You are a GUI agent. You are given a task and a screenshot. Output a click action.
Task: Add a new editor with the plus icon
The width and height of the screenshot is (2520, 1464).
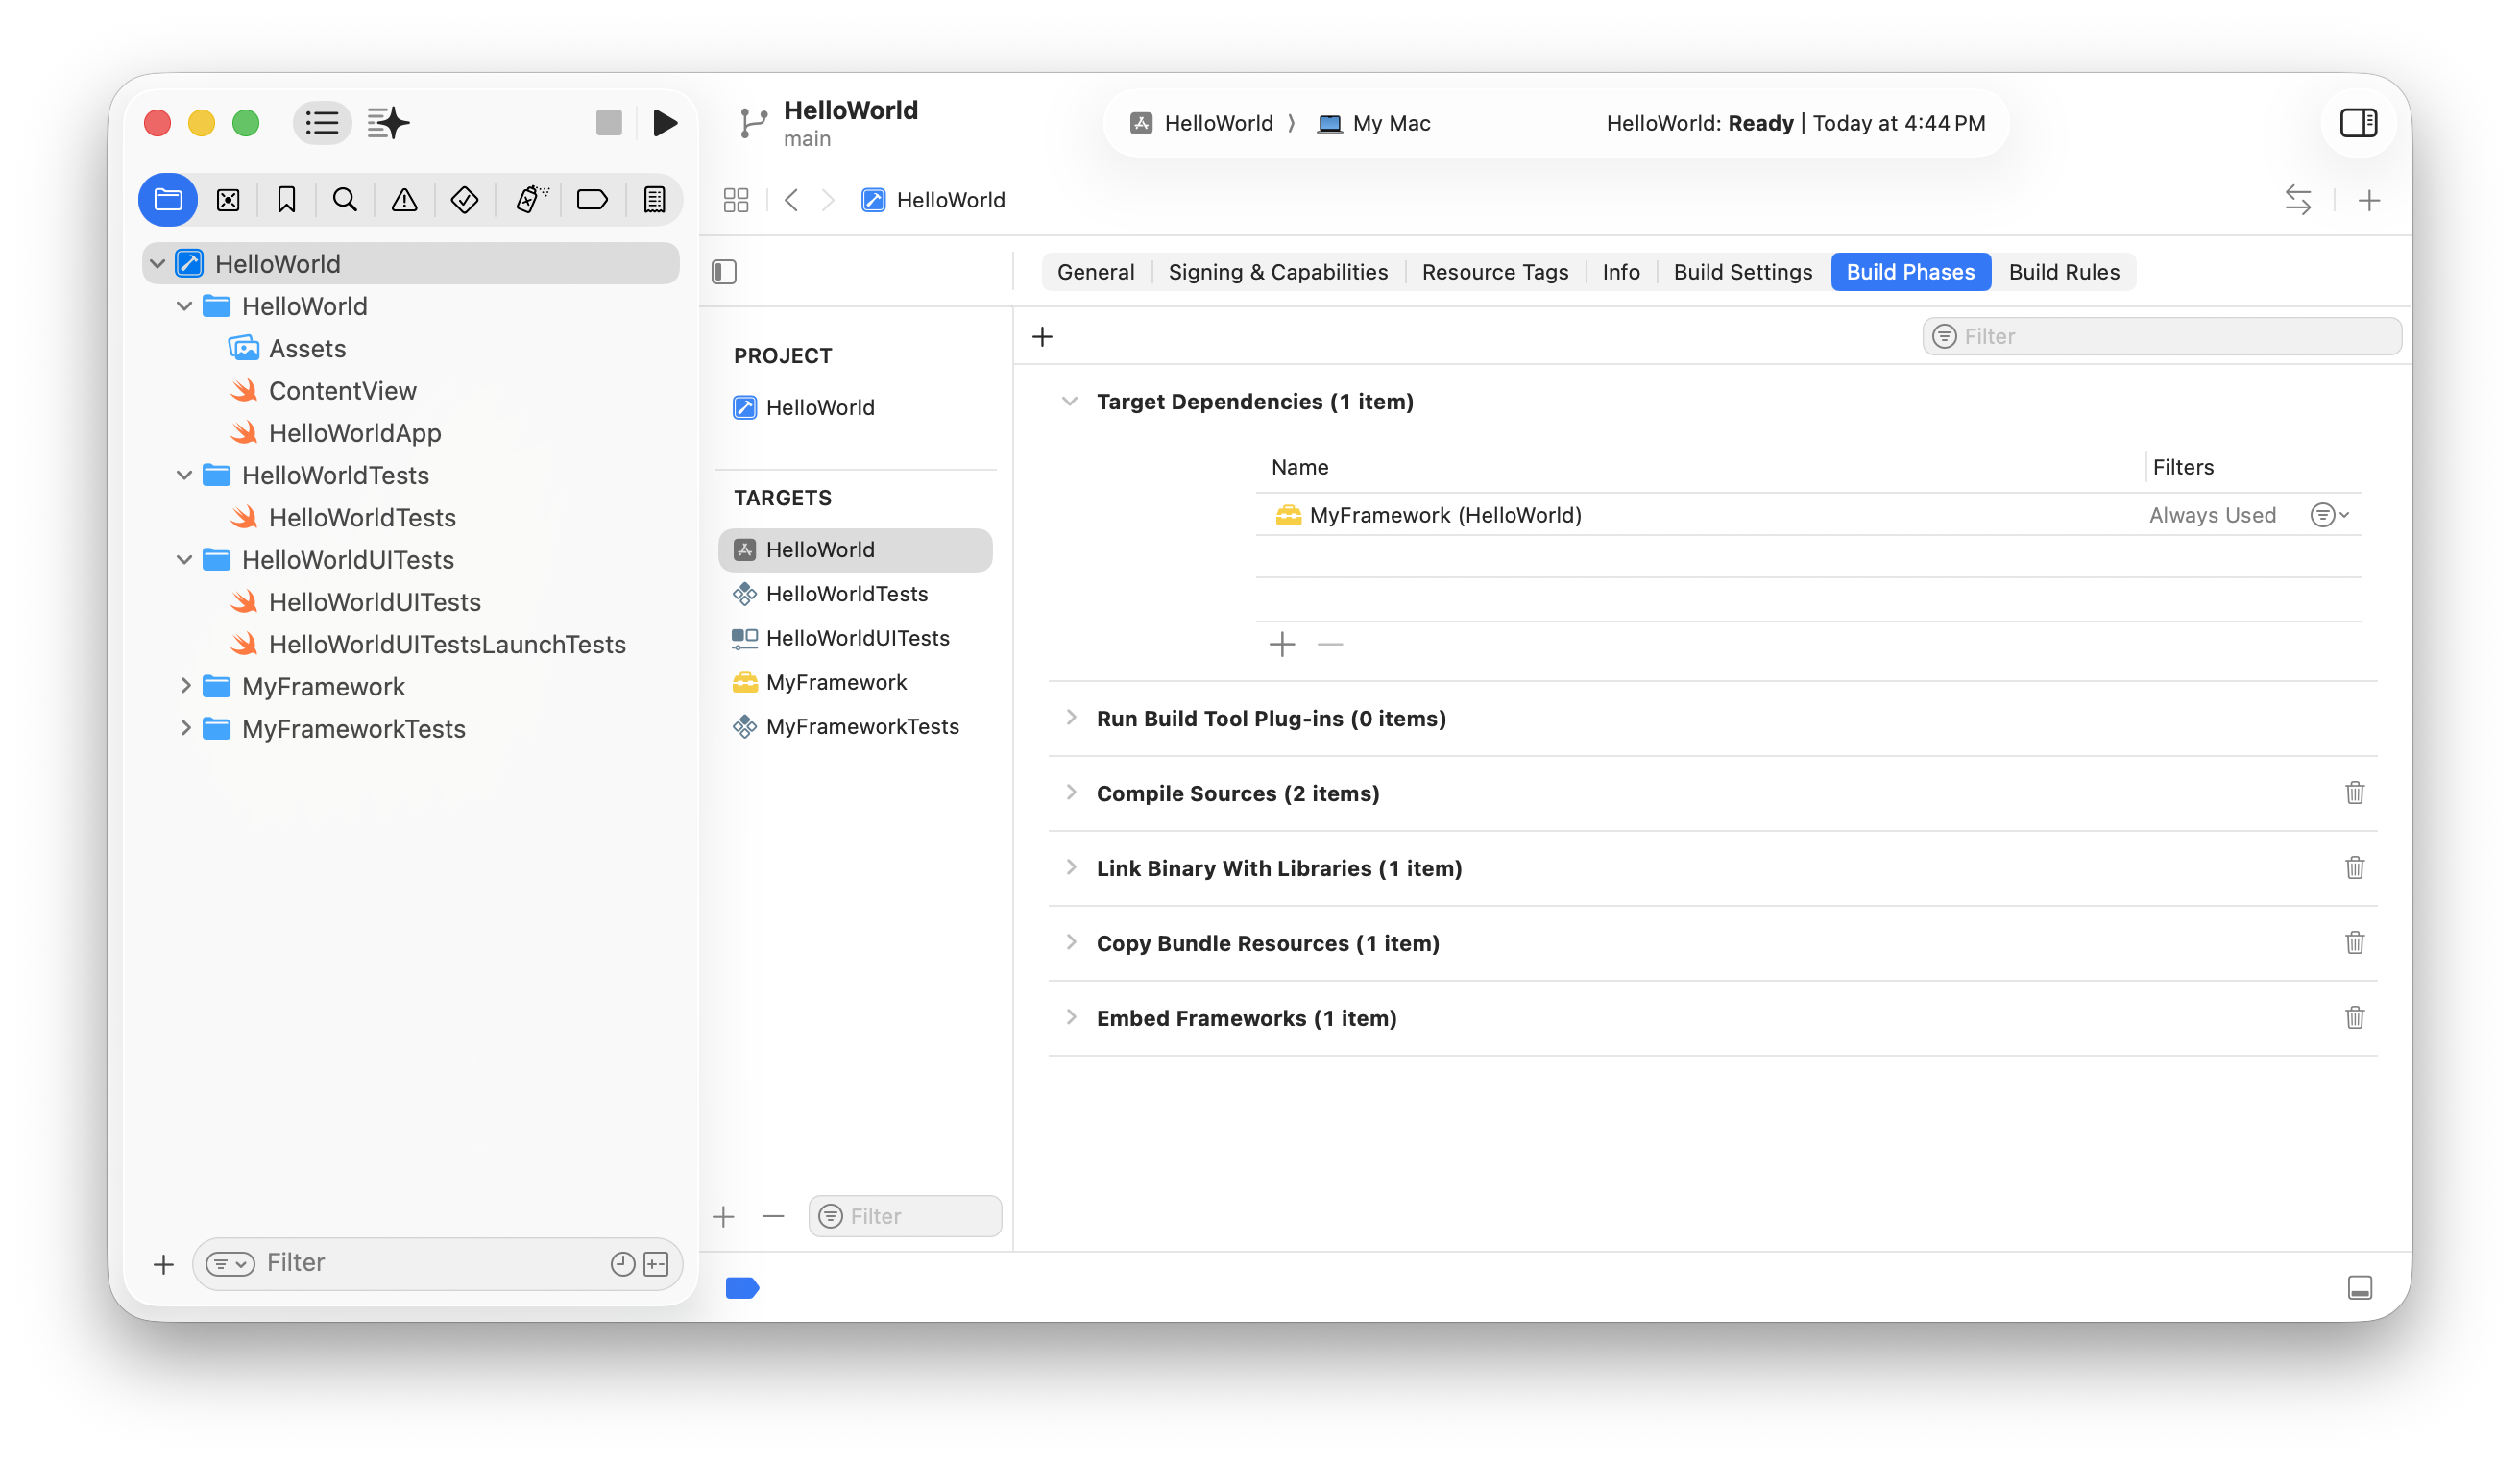[x=2369, y=201]
